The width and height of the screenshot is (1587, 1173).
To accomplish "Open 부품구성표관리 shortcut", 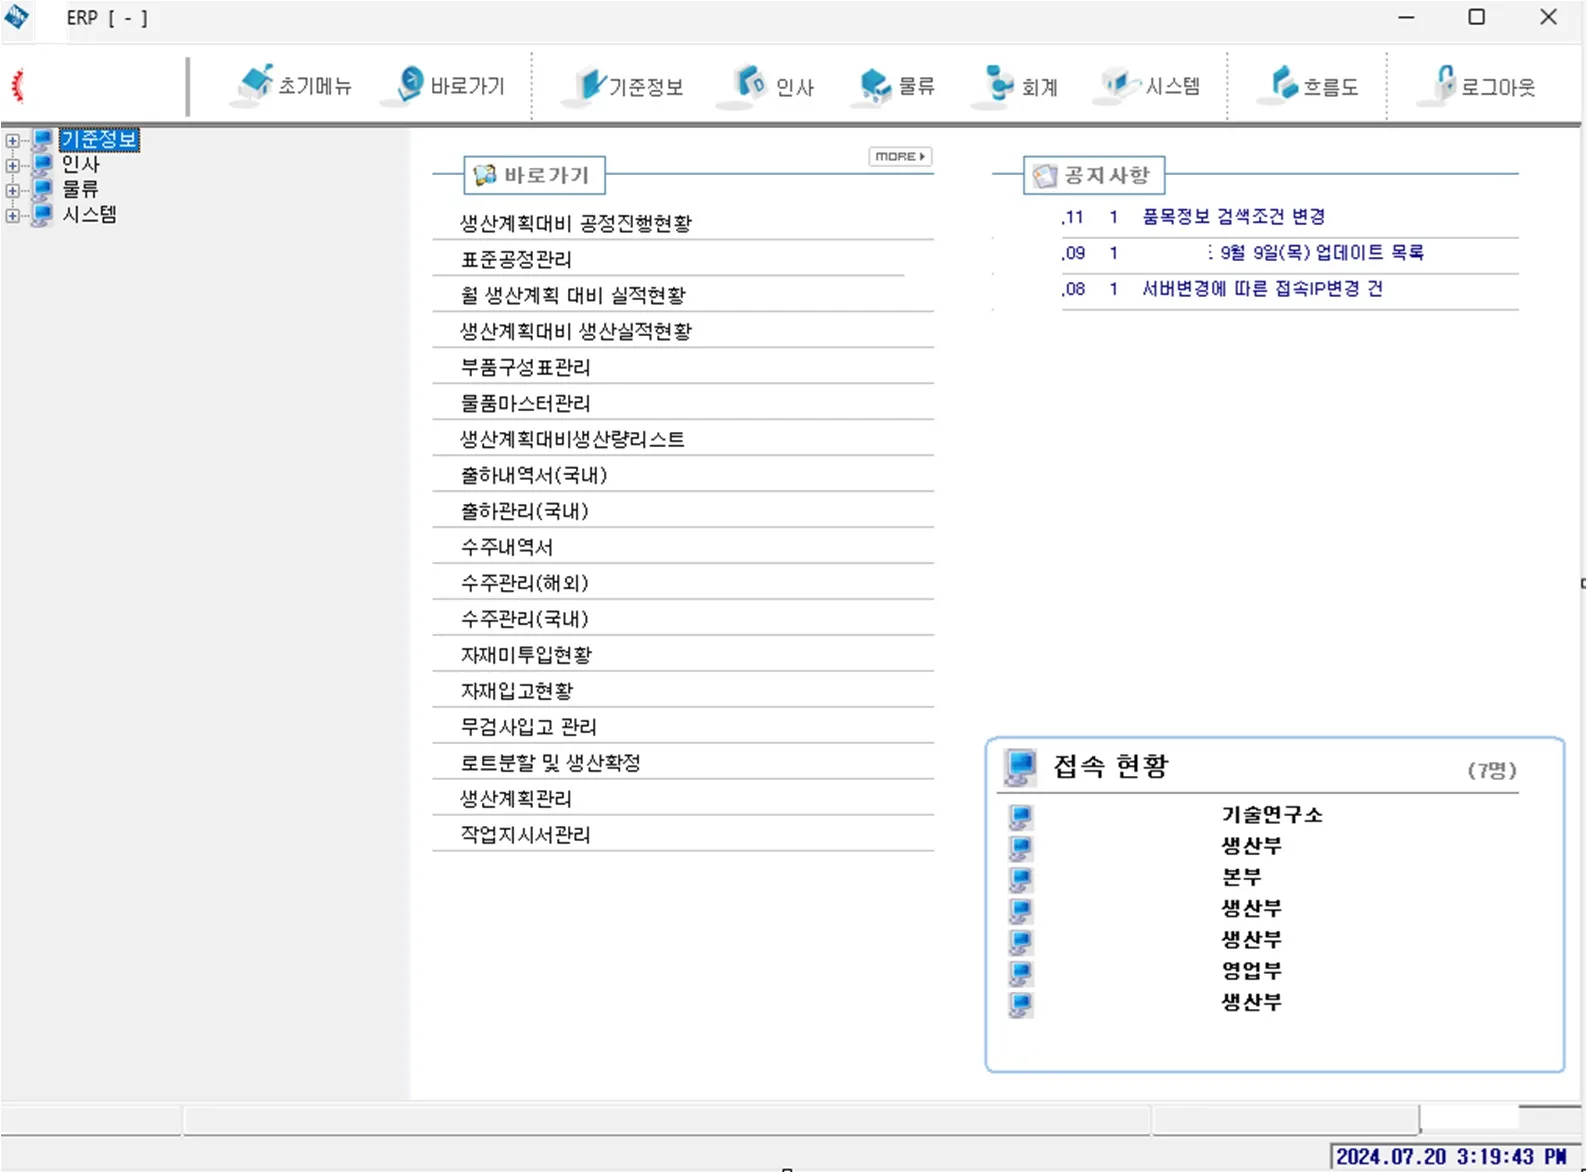I will click(x=525, y=367).
